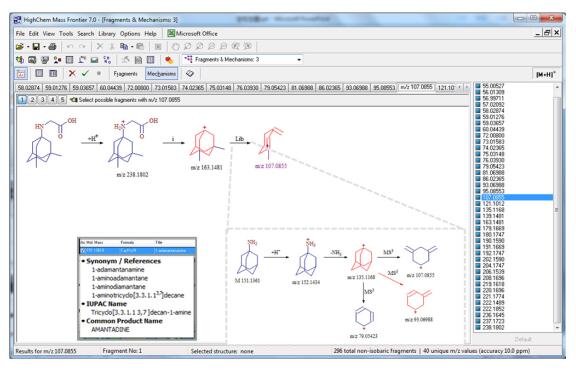Toggle the Fragments view button
This screenshot has height=370, width=576.
(125, 74)
